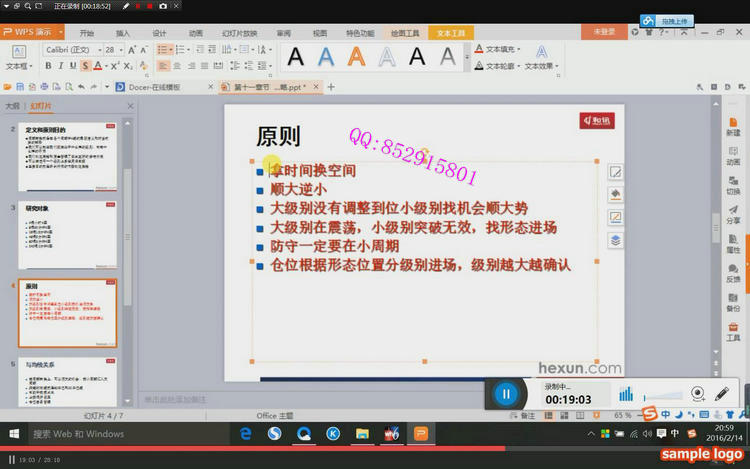
Task: Toggle text shadow S button
Action: tap(85, 66)
